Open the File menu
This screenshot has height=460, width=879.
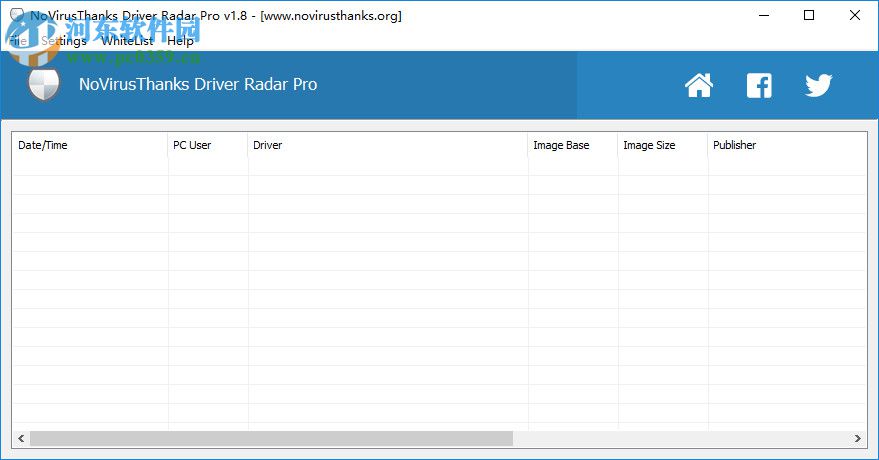pos(18,41)
